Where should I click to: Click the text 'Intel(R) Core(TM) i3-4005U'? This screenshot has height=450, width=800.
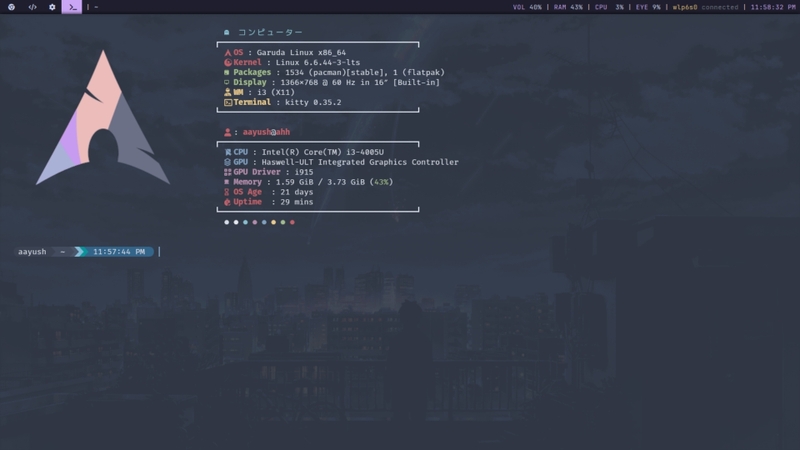pos(322,152)
